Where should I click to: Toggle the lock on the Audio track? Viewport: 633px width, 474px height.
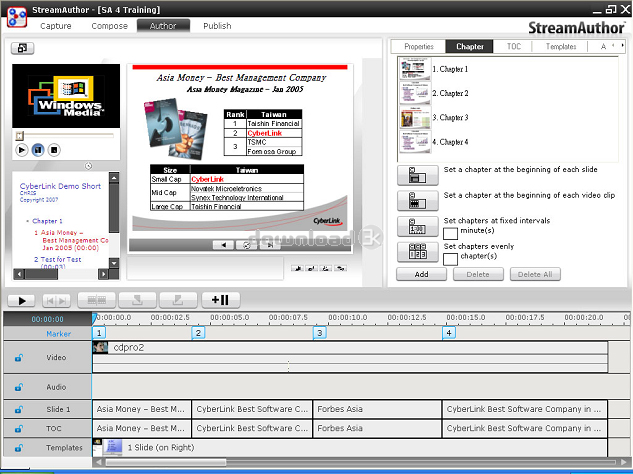pos(19,387)
